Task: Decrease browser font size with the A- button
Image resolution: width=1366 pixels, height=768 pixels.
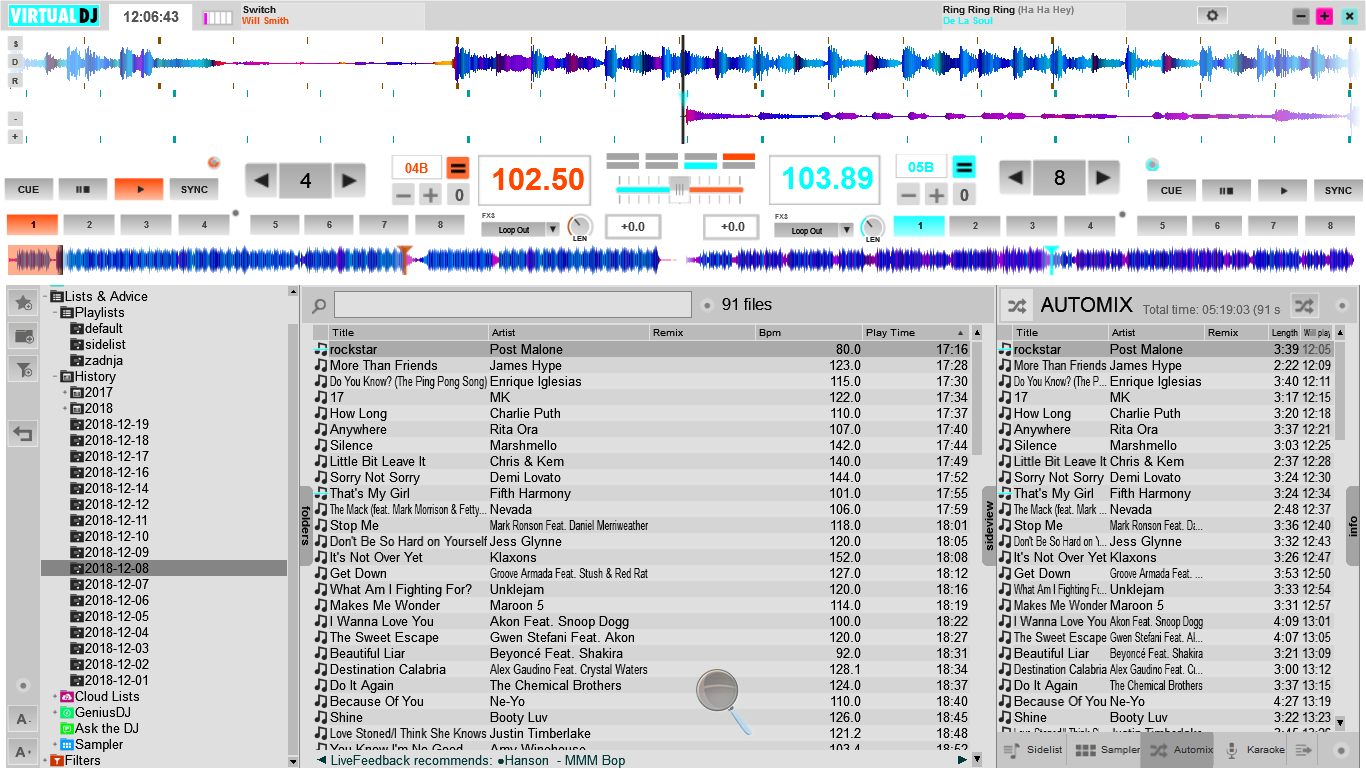Action: click(23, 719)
